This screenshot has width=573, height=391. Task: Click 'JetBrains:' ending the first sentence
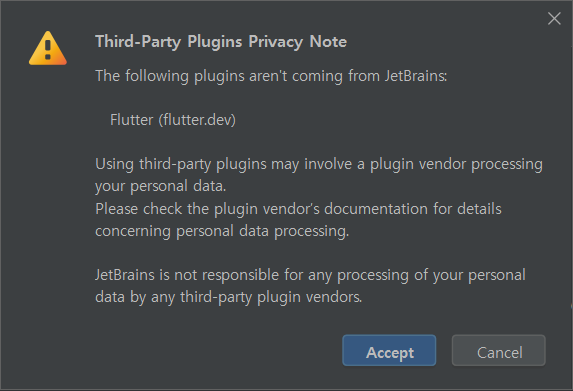[x=416, y=76]
